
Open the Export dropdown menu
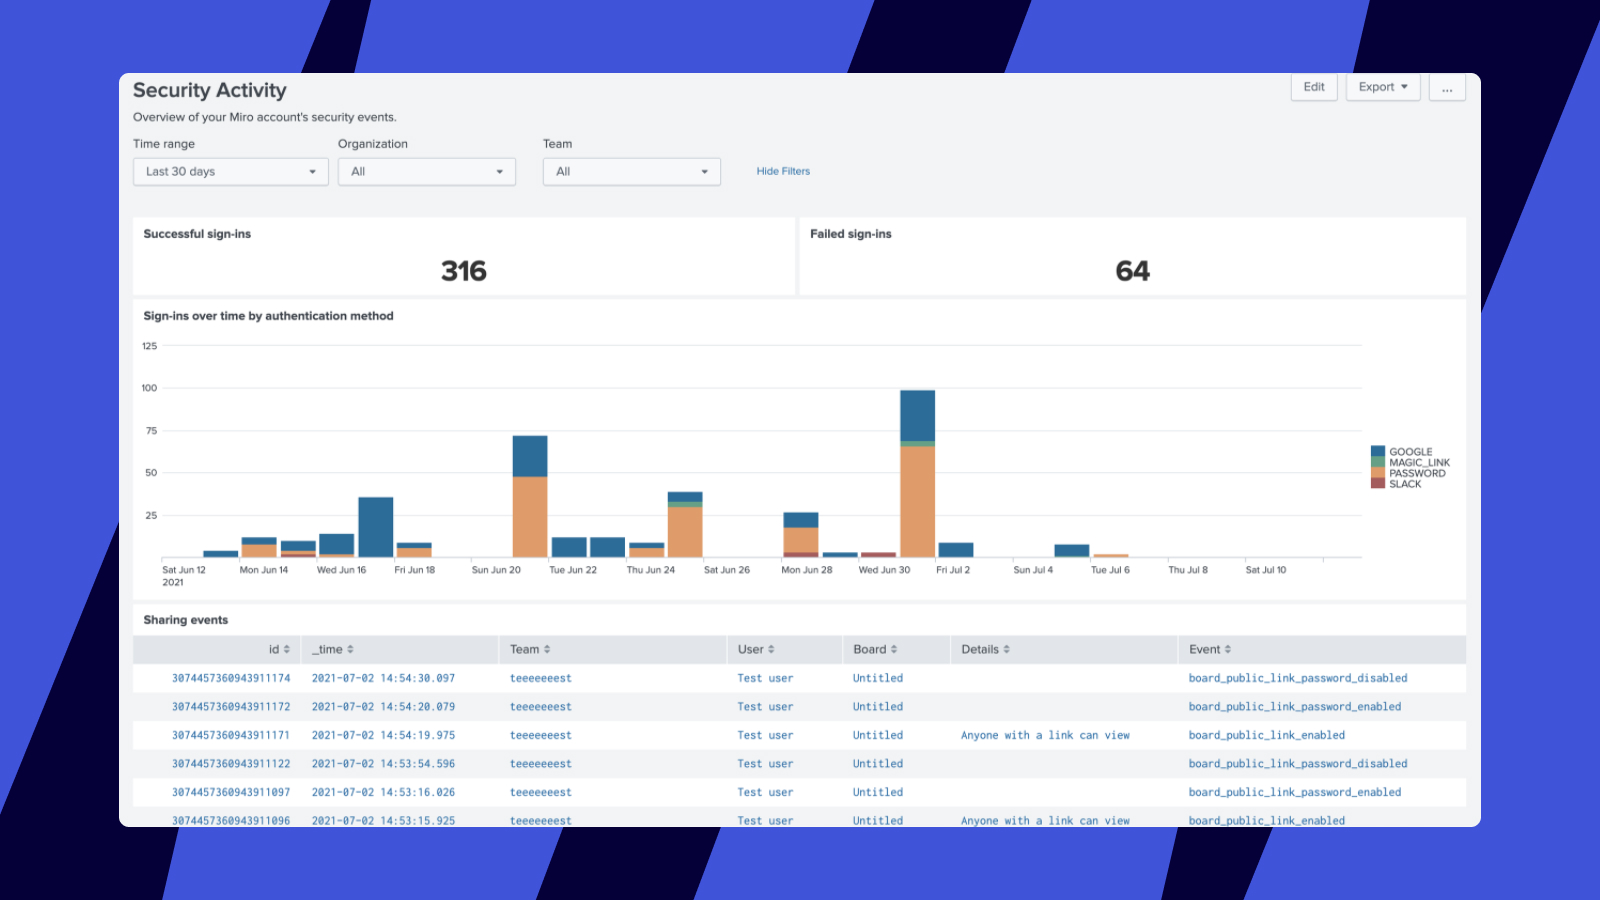(x=1383, y=88)
